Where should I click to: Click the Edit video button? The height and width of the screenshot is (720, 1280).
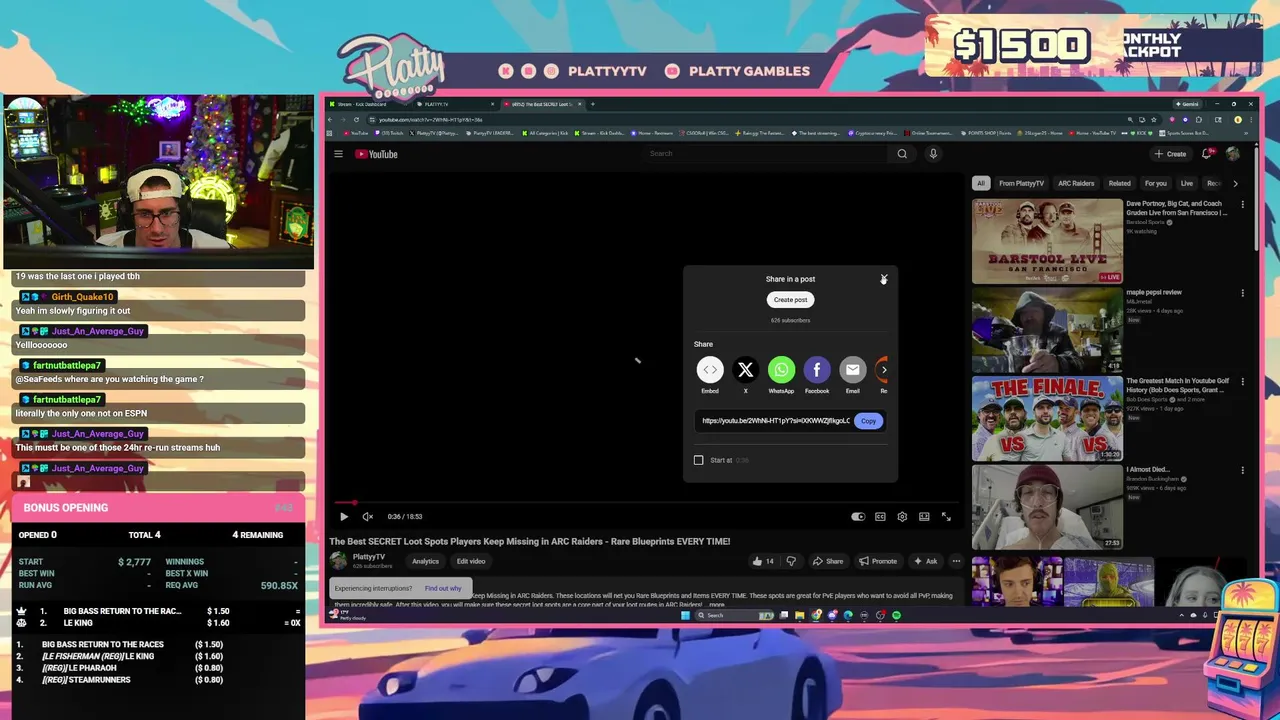click(471, 561)
